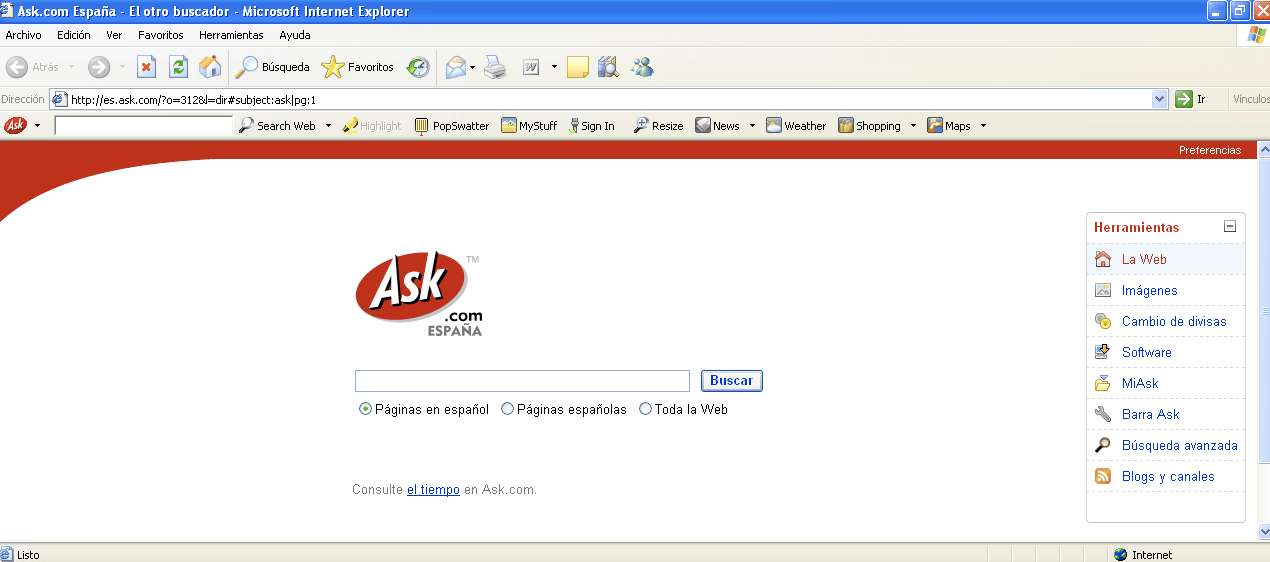This screenshot has width=1270, height=562.
Task: Open the Favoritos star panel
Action: point(357,67)
